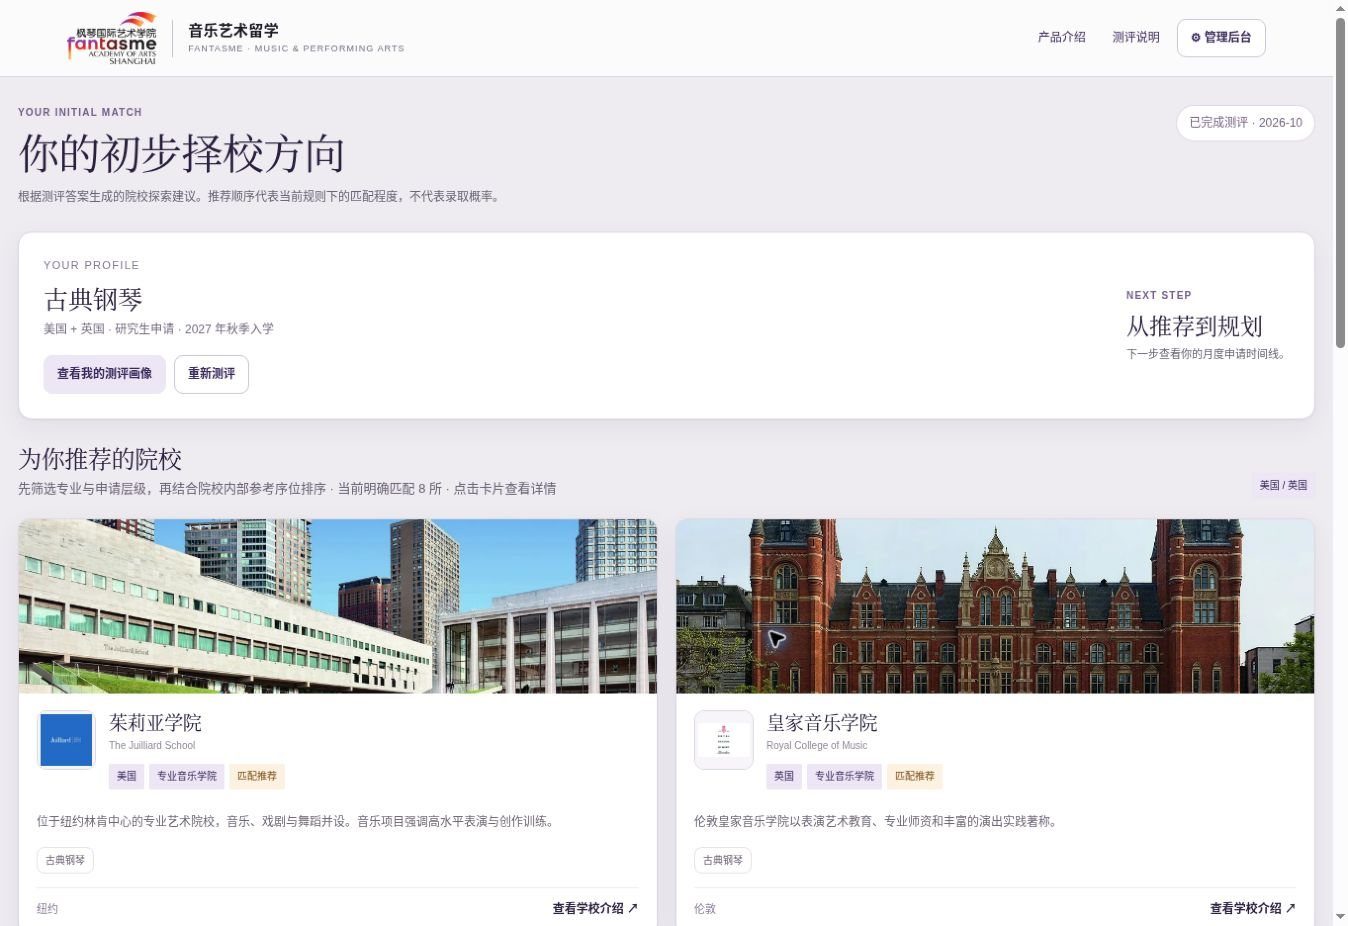Click the Royal College of Music building photo

pyautogui.click(x=995, y=606)
